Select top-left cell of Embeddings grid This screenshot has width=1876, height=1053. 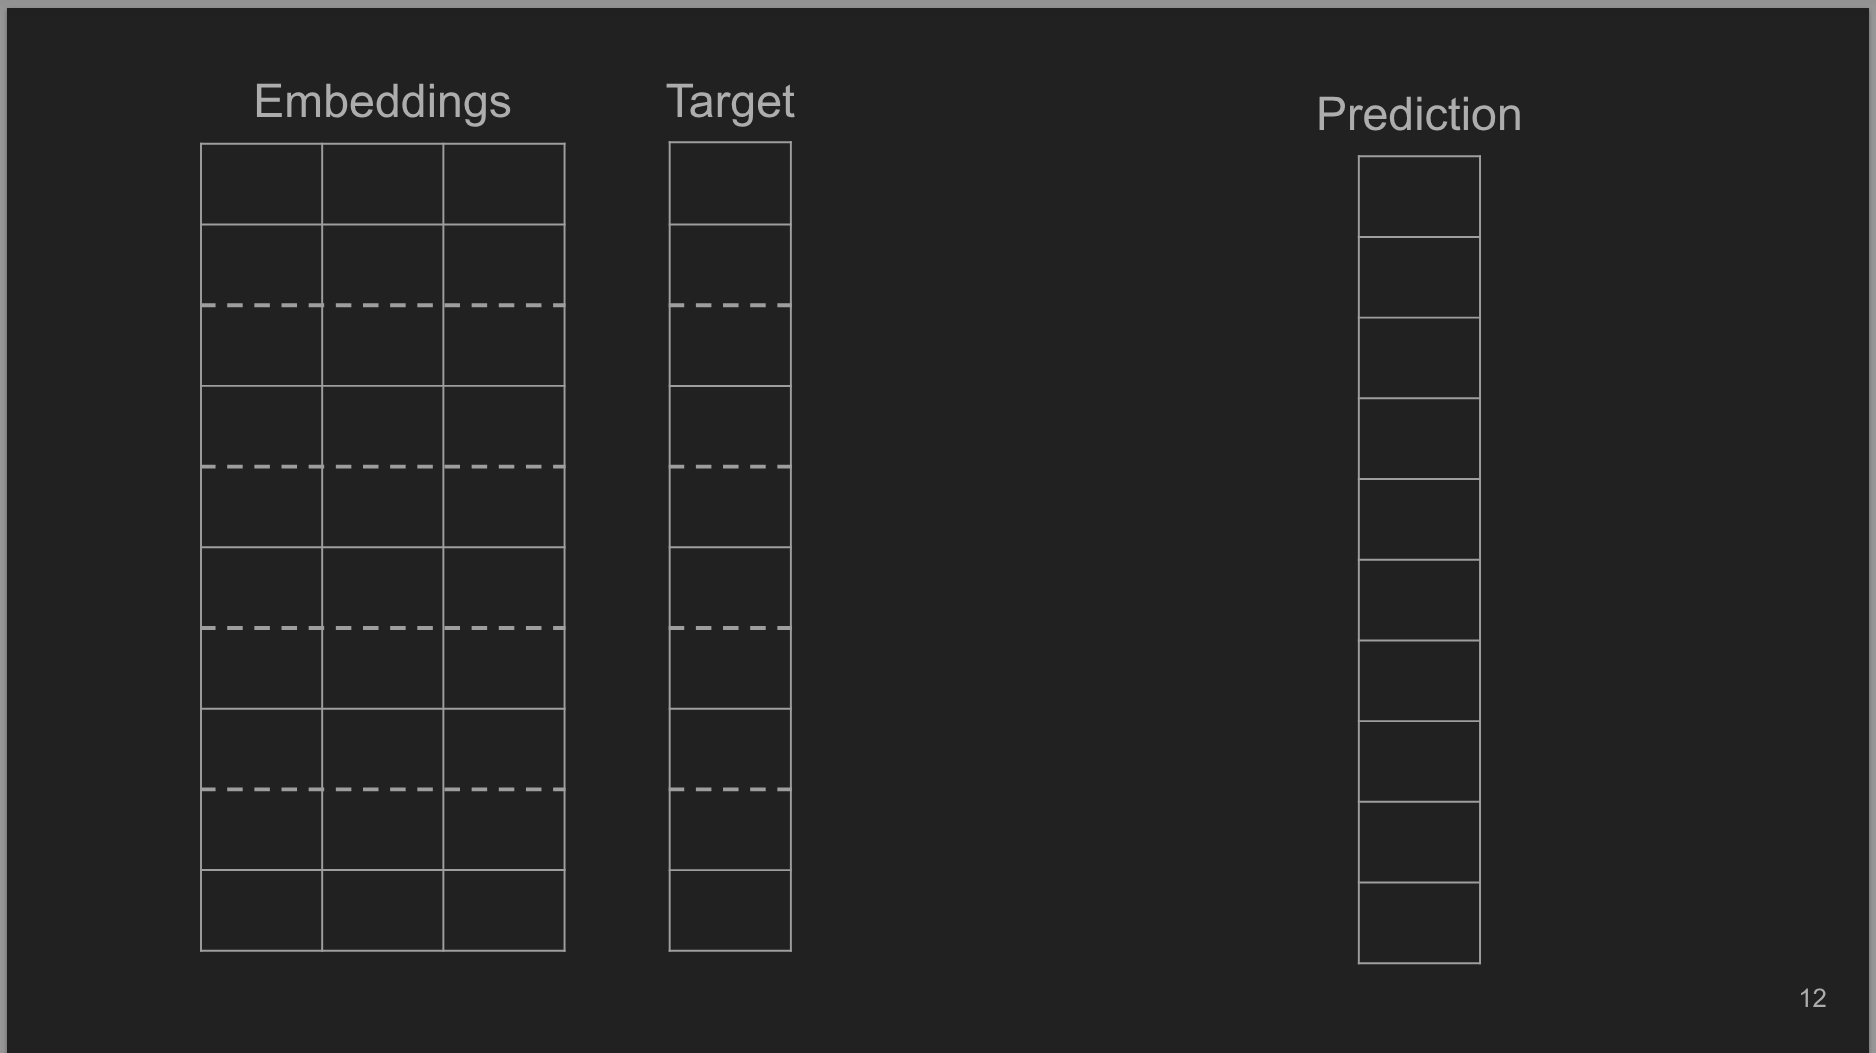pos(261,184)
